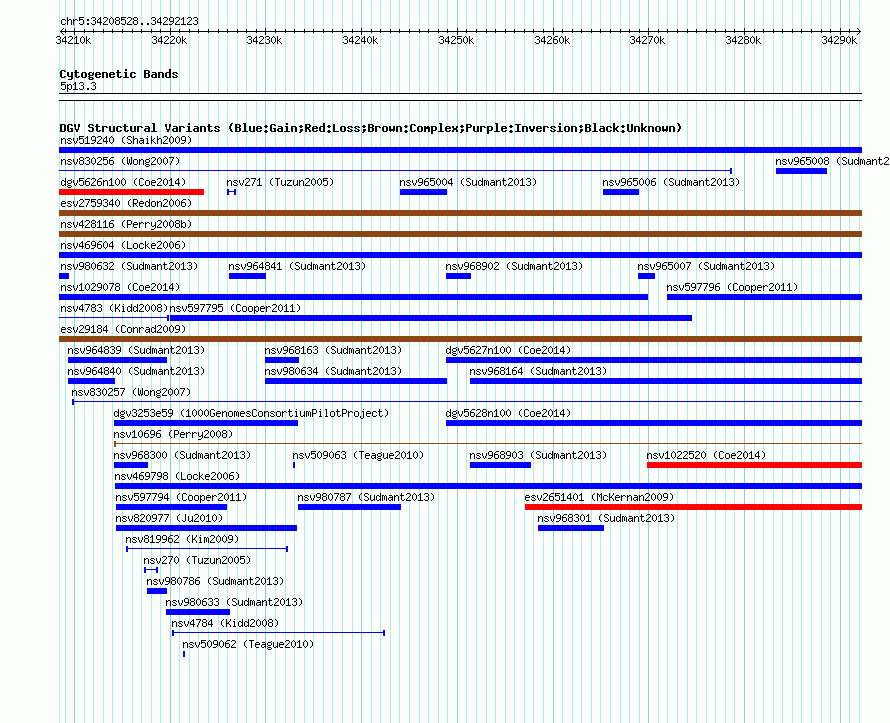Select nsv980787 (Sudmant2013) label
This screenshot has width=890, height=723.
(x=366, y=497)
